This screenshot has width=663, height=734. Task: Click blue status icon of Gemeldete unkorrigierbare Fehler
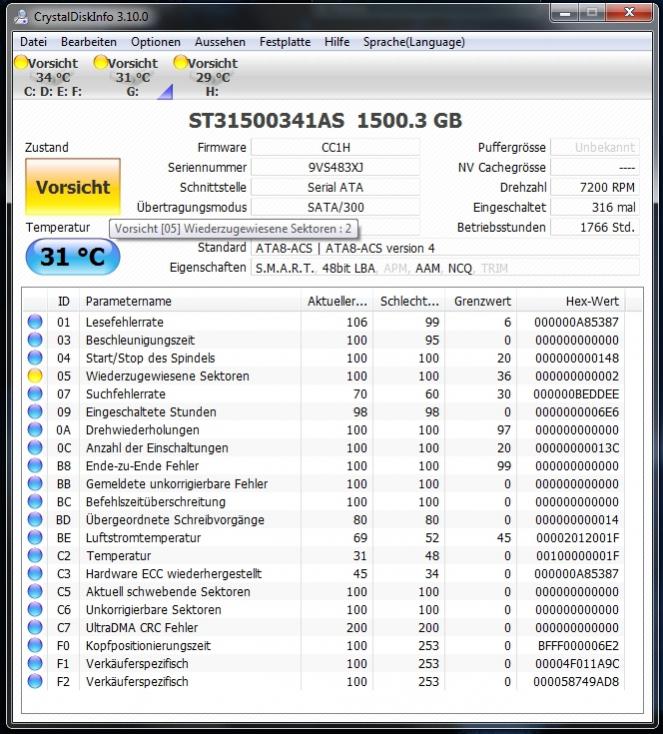point(35,484)
